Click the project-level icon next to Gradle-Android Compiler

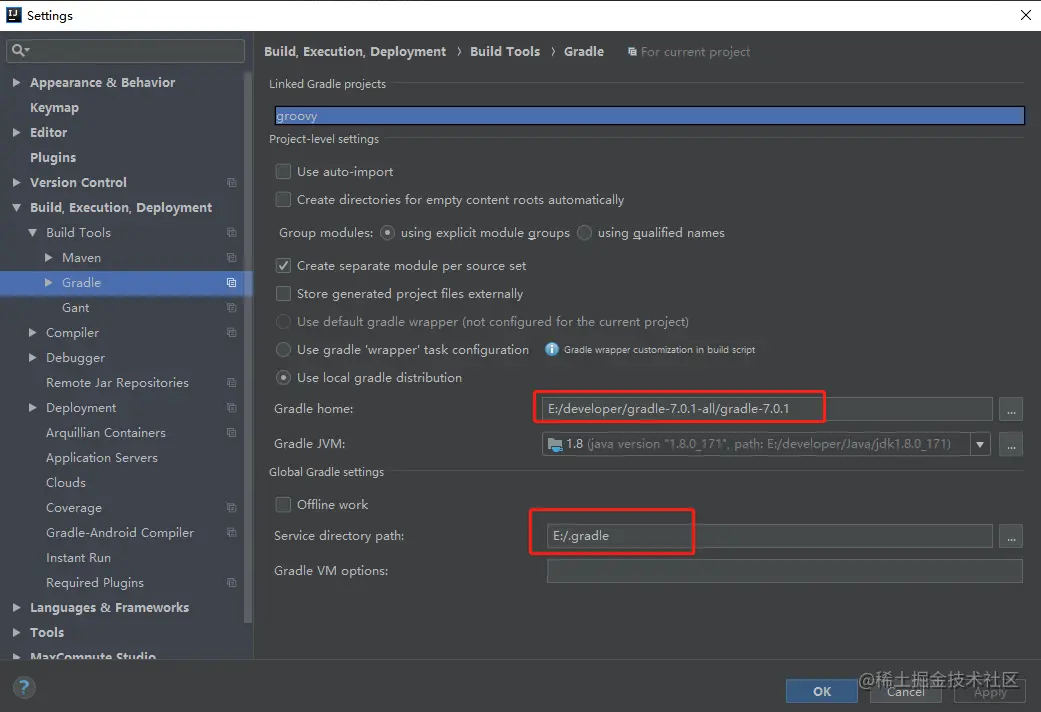(231, 533)
